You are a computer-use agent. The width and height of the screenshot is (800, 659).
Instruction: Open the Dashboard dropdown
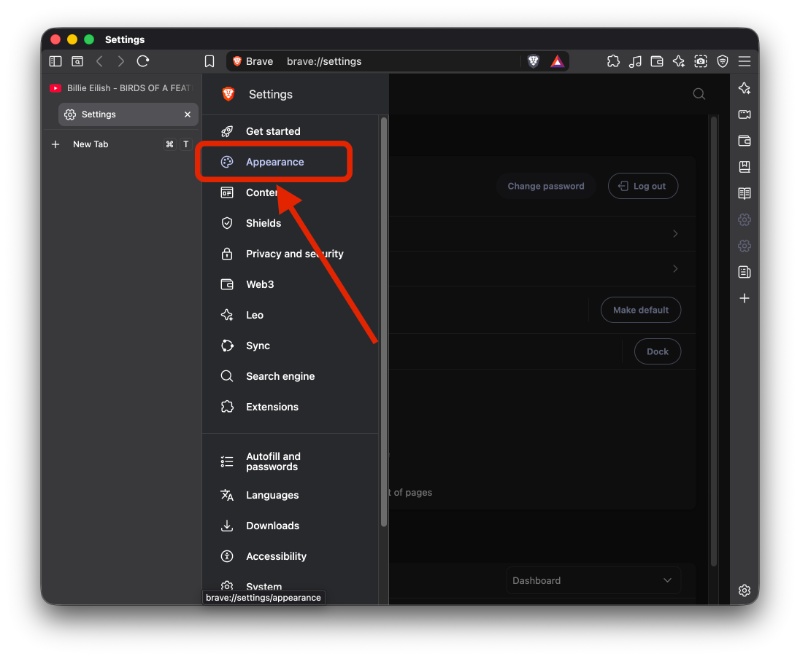point(592,580)
